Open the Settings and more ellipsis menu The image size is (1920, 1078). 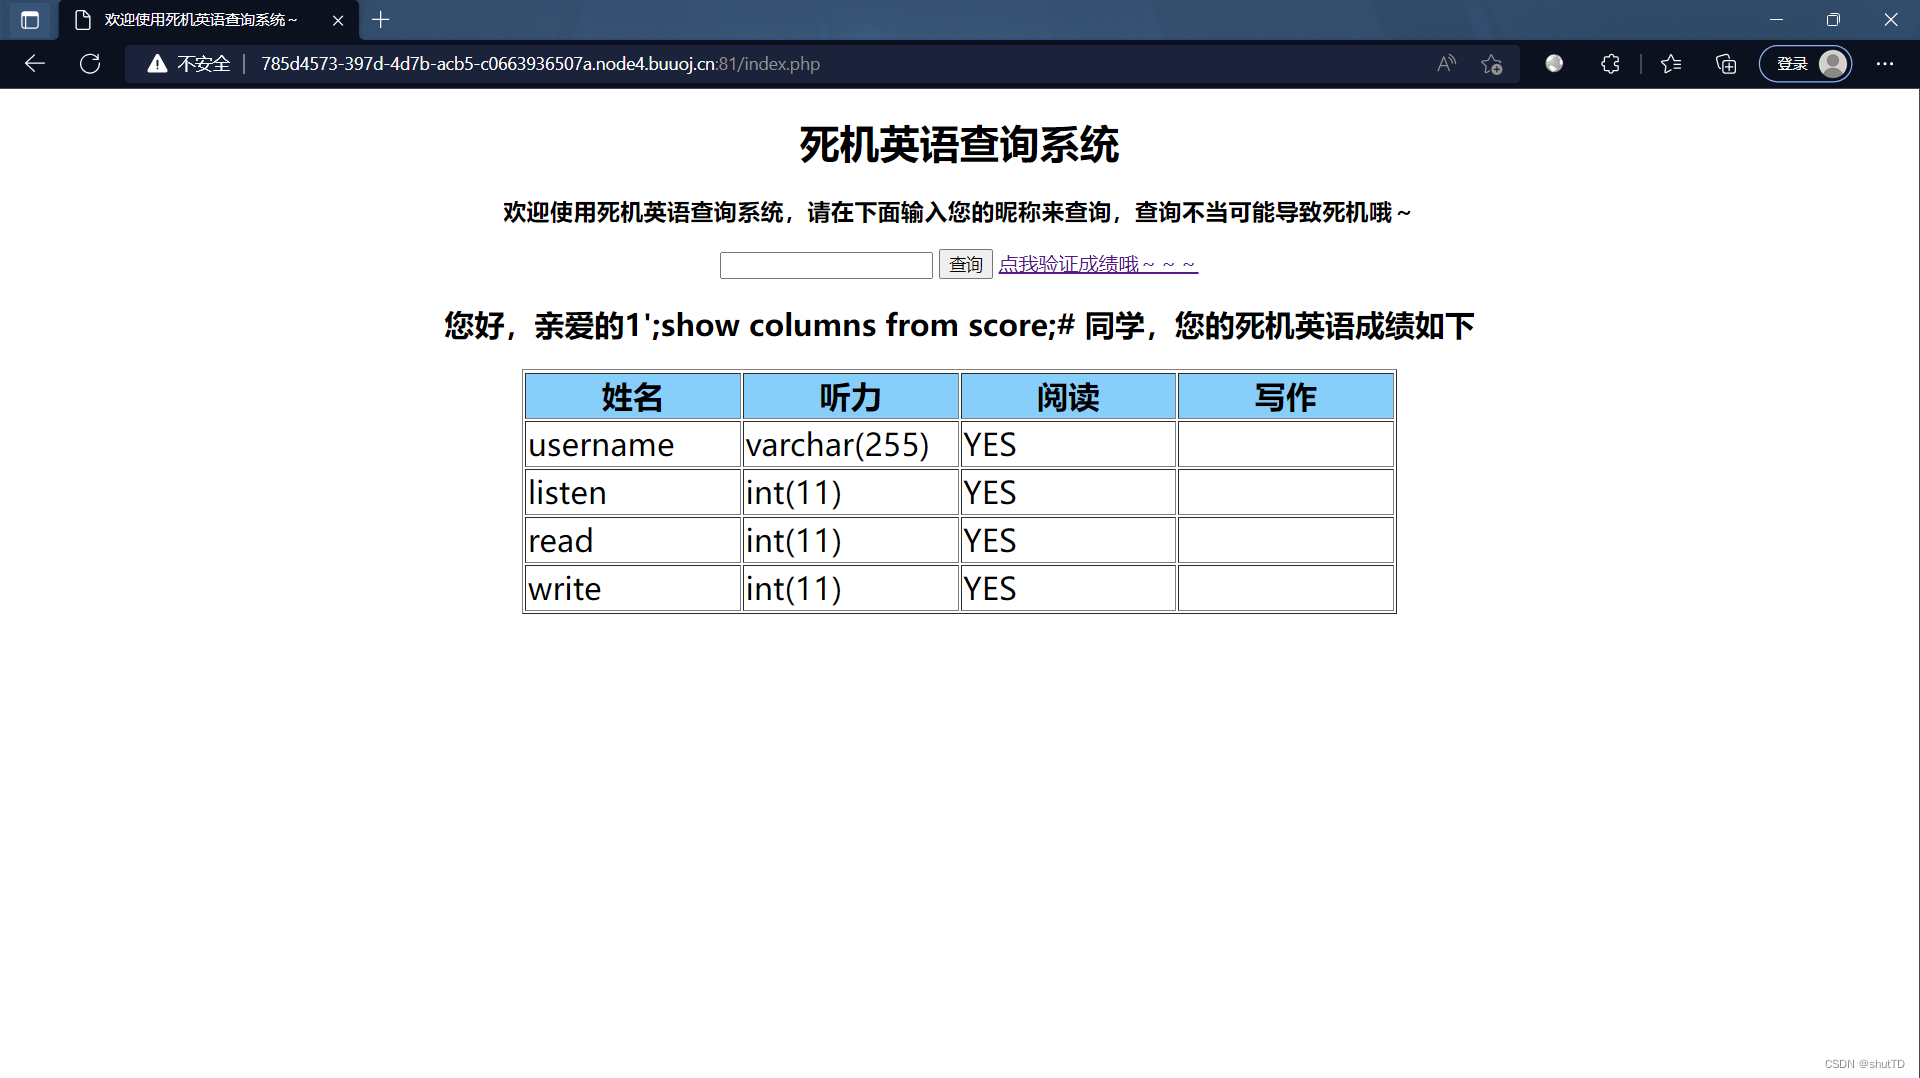pos(1886,63)
